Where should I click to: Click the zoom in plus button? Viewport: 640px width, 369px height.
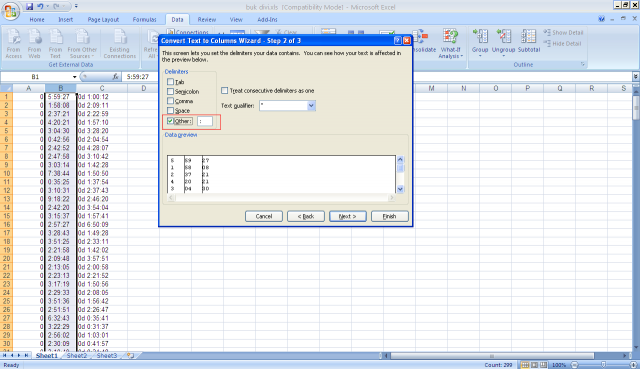click(x=633, y=365)
